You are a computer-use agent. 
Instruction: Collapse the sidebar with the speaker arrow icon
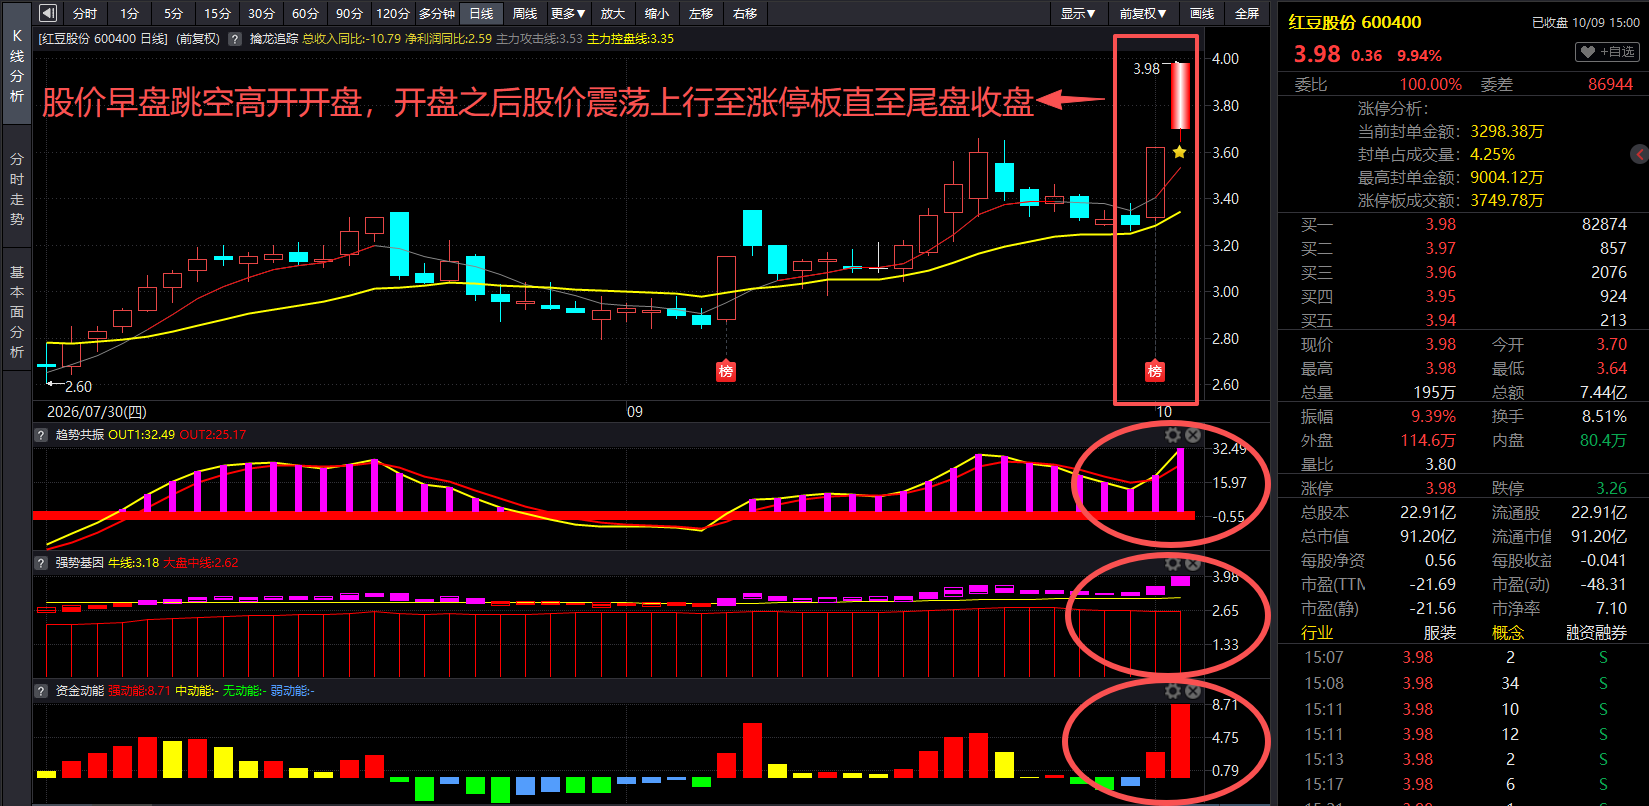pyautogui.click(x=48, y=13)
